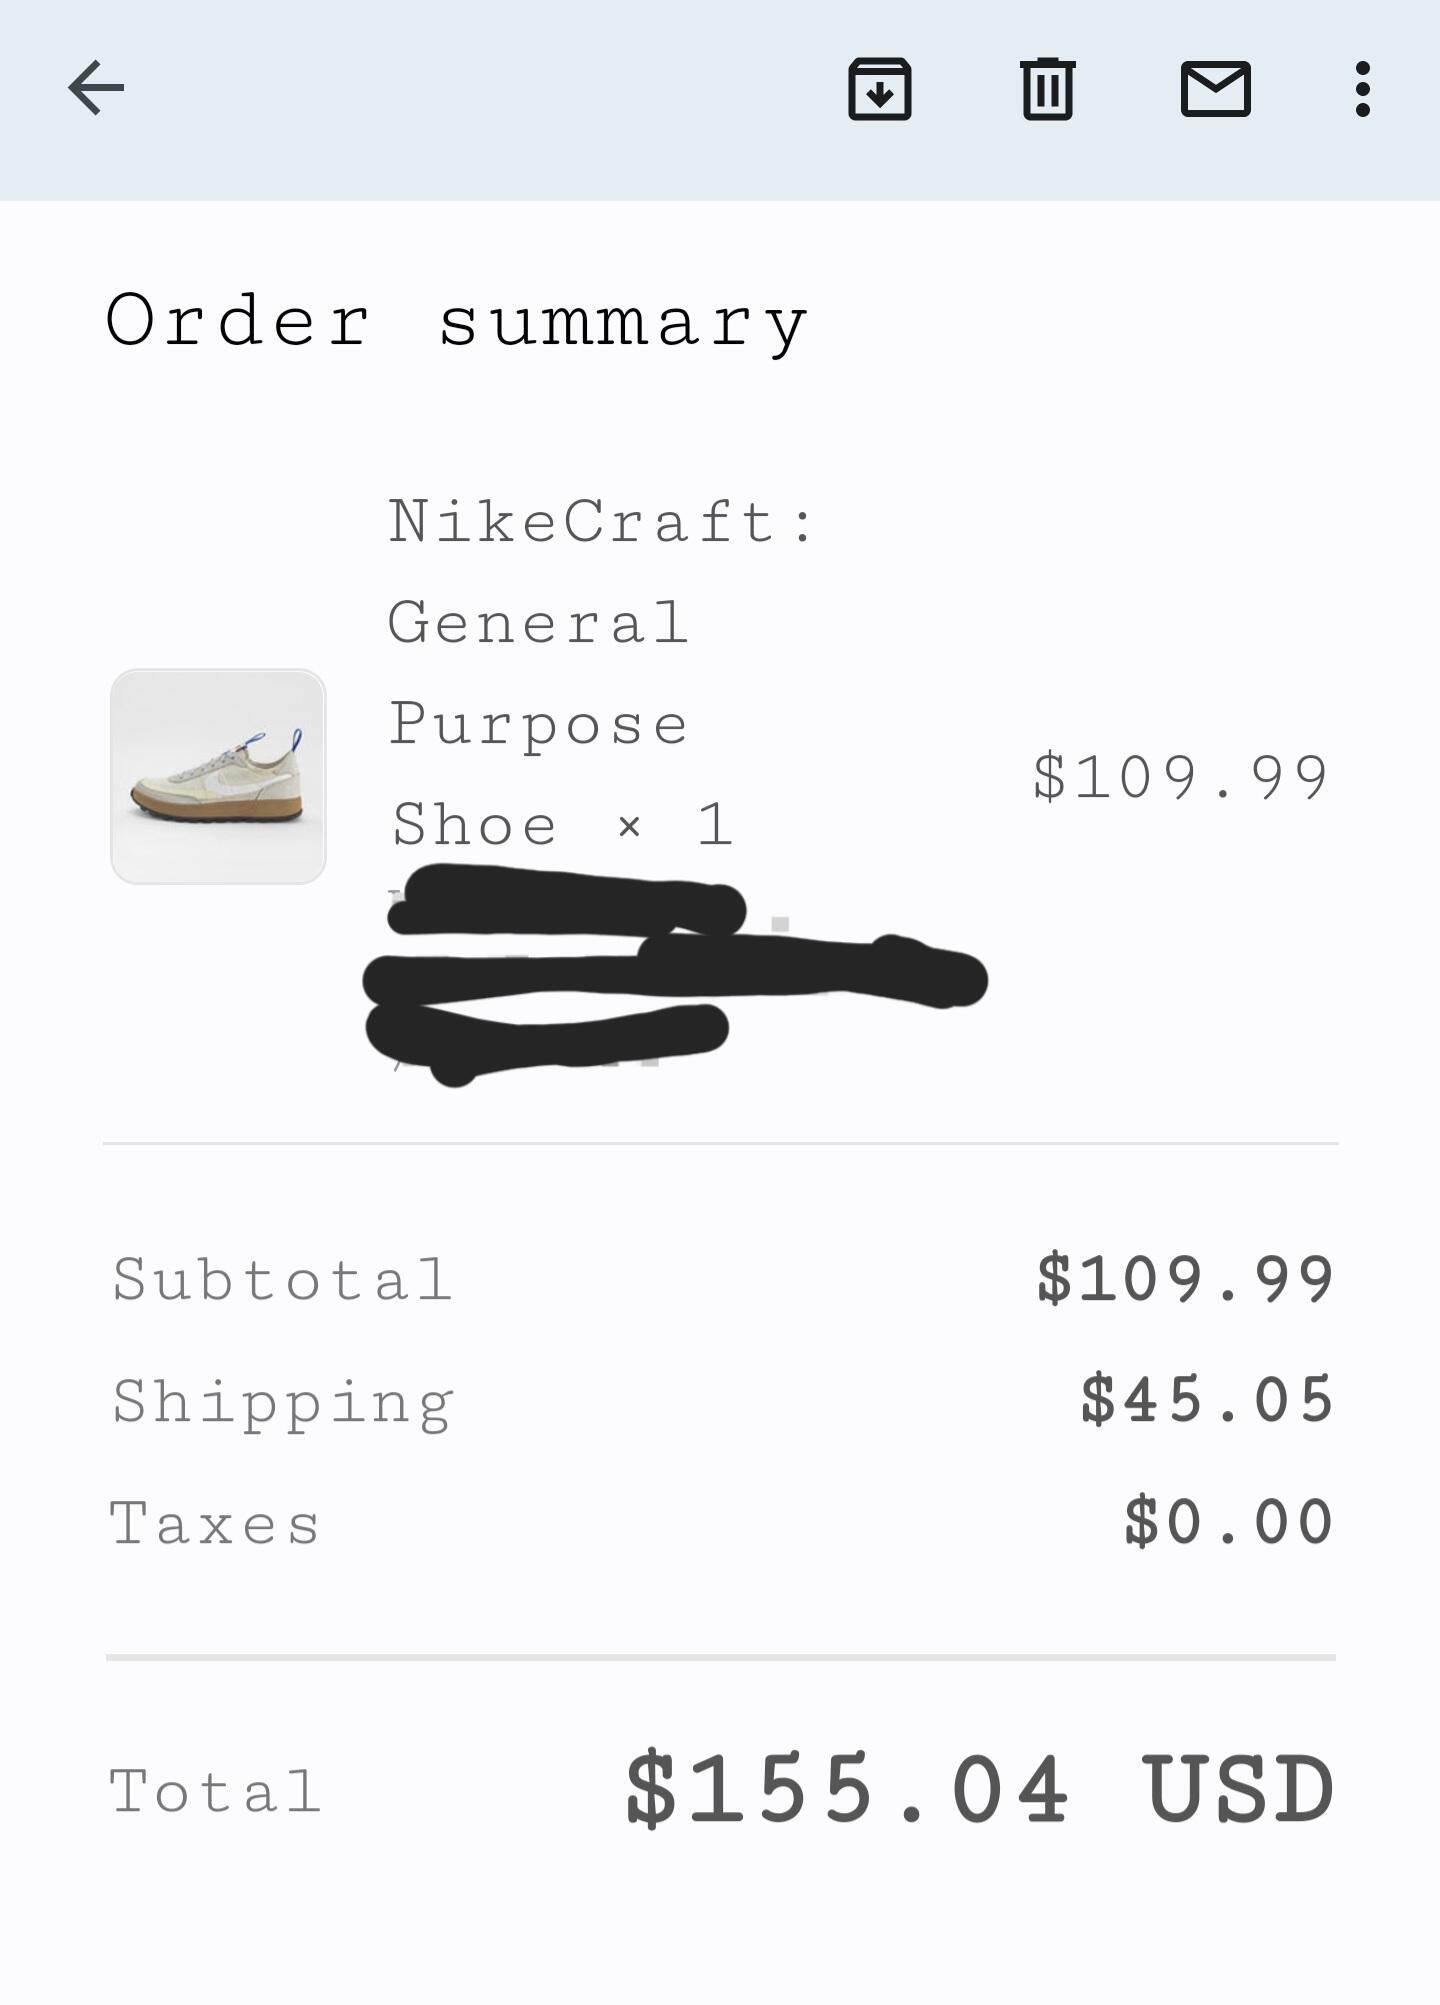Open the shoe product thumbnail

[x=218, y=777]
